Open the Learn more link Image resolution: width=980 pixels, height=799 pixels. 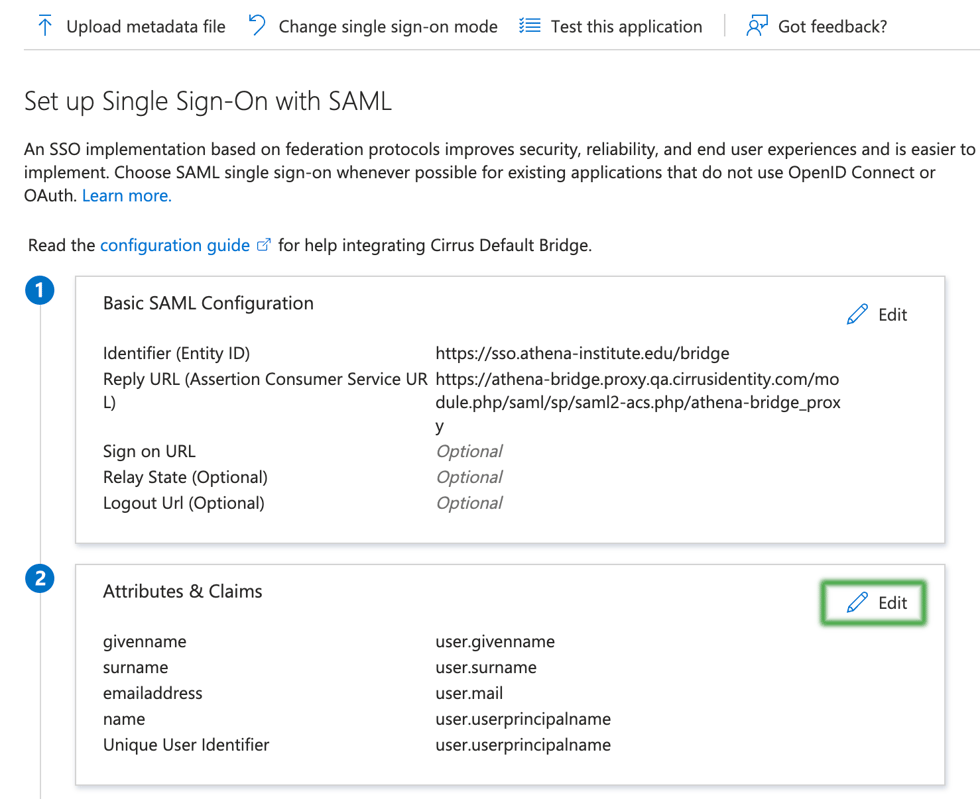(127, 196)
